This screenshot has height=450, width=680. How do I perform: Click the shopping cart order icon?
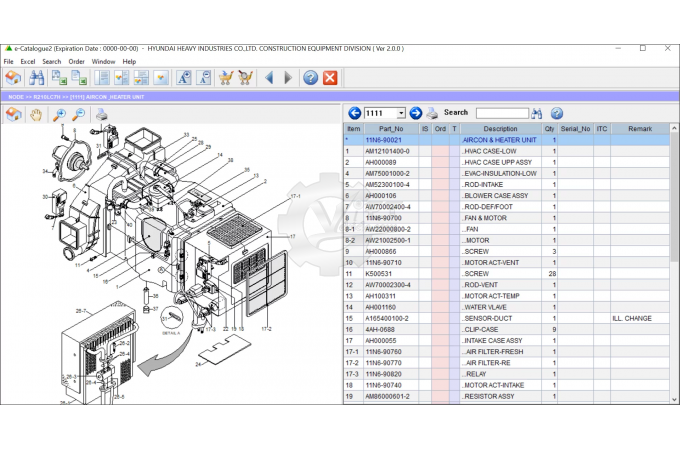(226, 77)
